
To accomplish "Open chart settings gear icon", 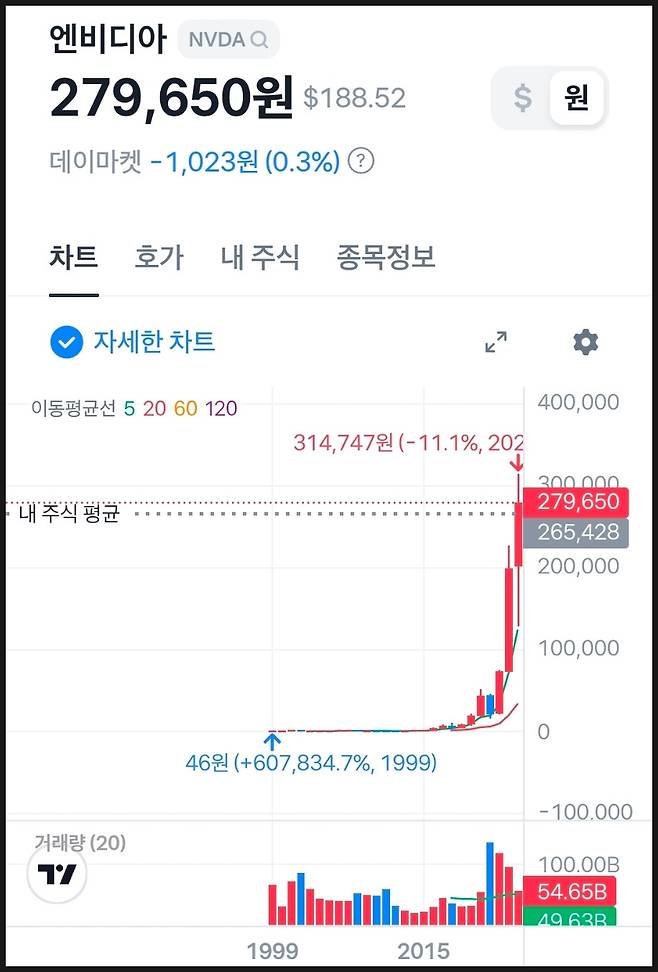I will (x=585, y=342).
